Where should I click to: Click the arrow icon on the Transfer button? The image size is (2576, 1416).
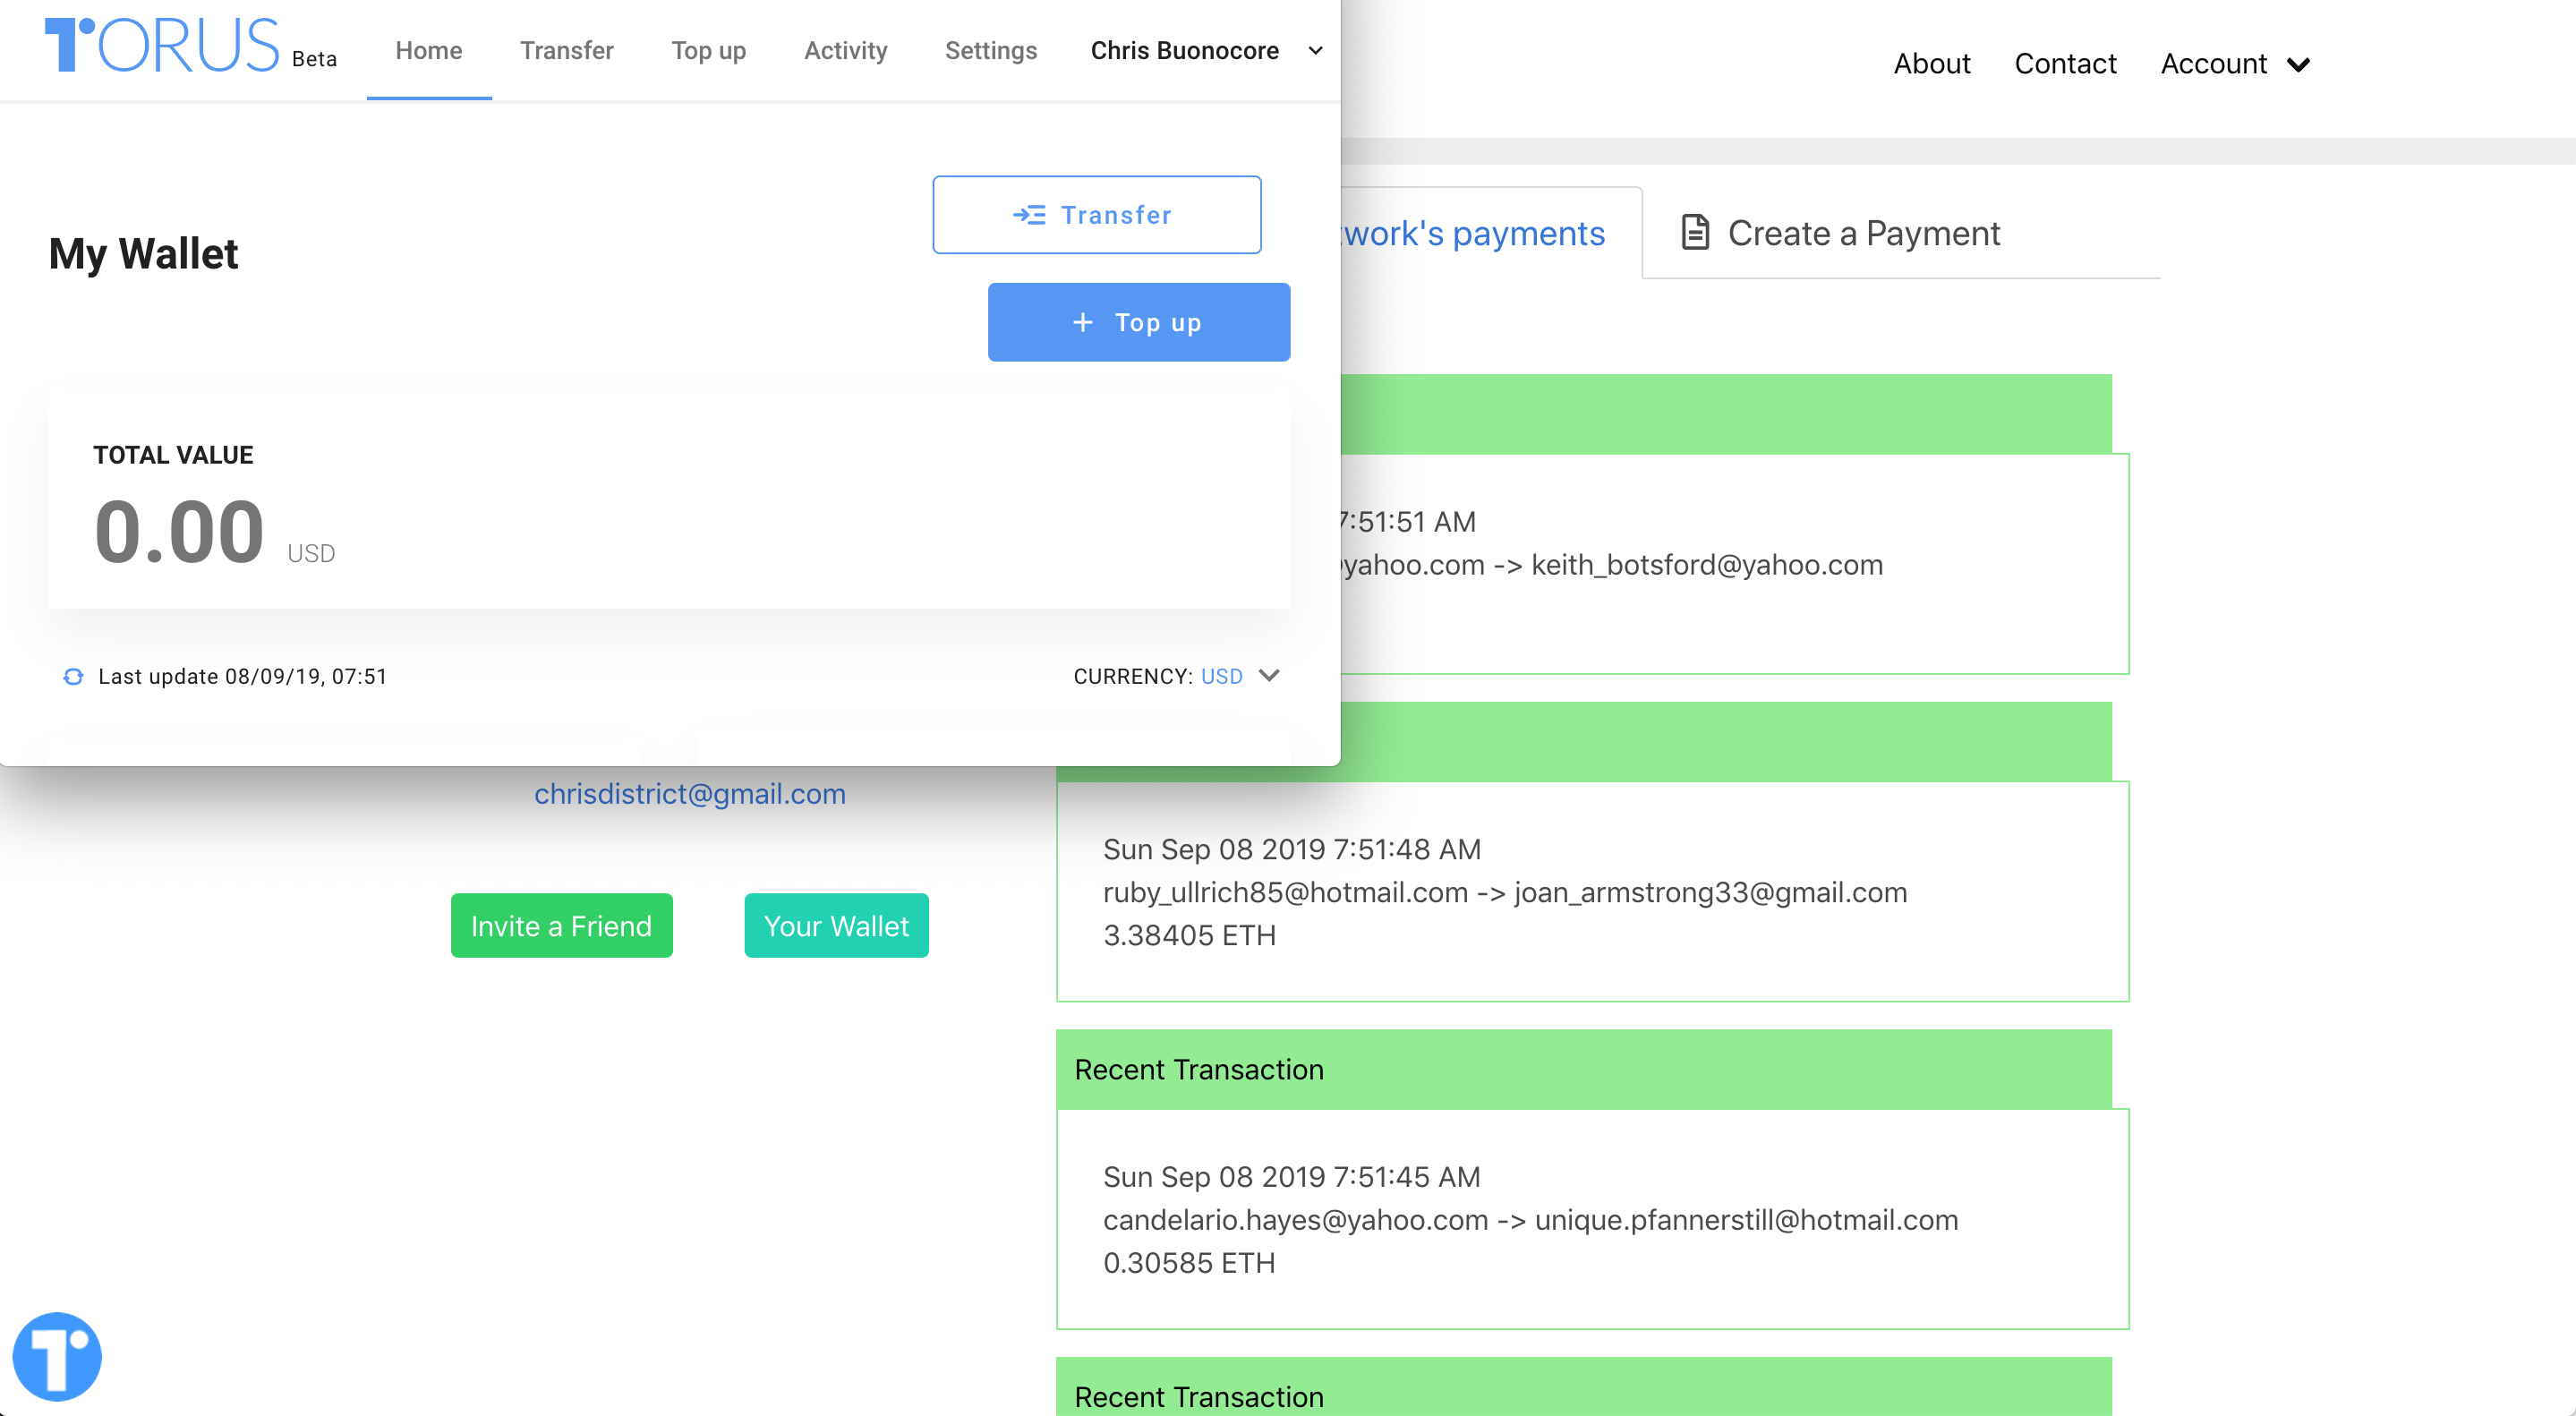[1029, 215]
